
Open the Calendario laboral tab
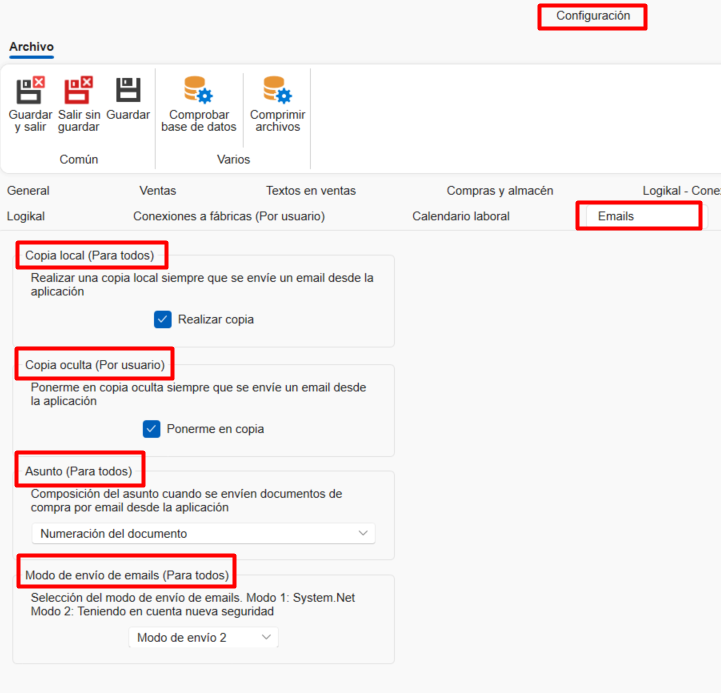click(x=461, y=217)
